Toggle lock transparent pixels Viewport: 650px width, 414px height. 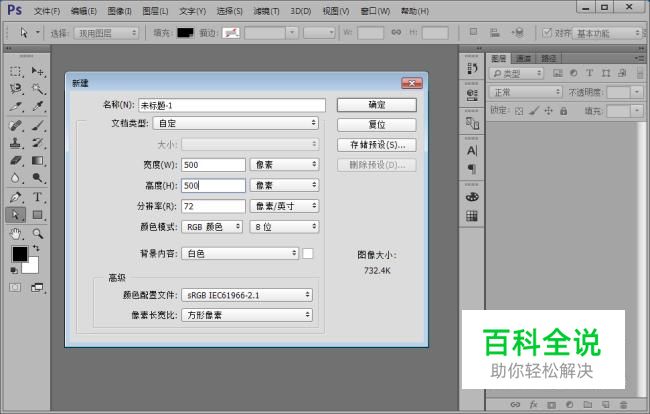click(519, 111)
